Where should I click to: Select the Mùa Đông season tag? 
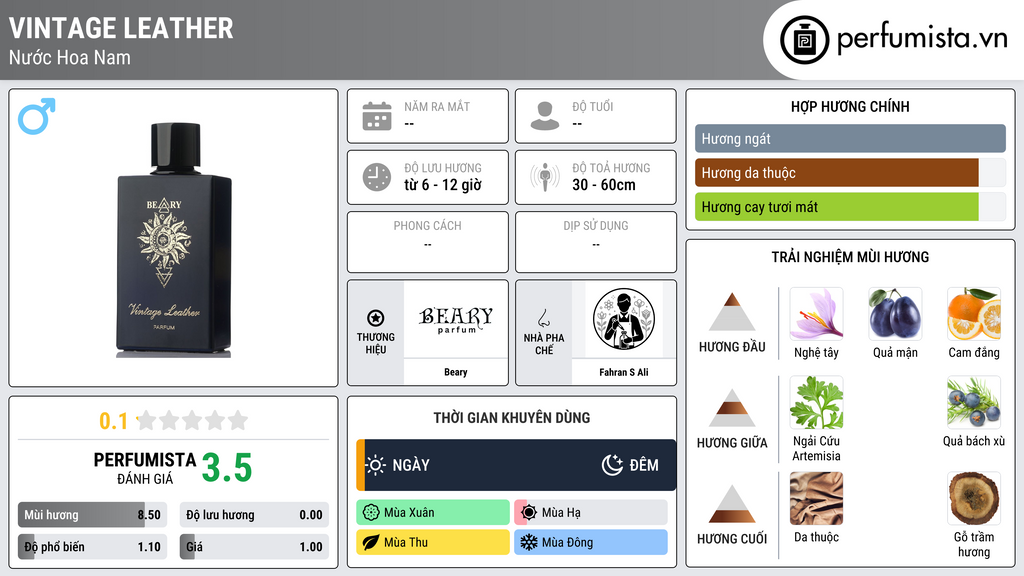click(x=591, y=542)
